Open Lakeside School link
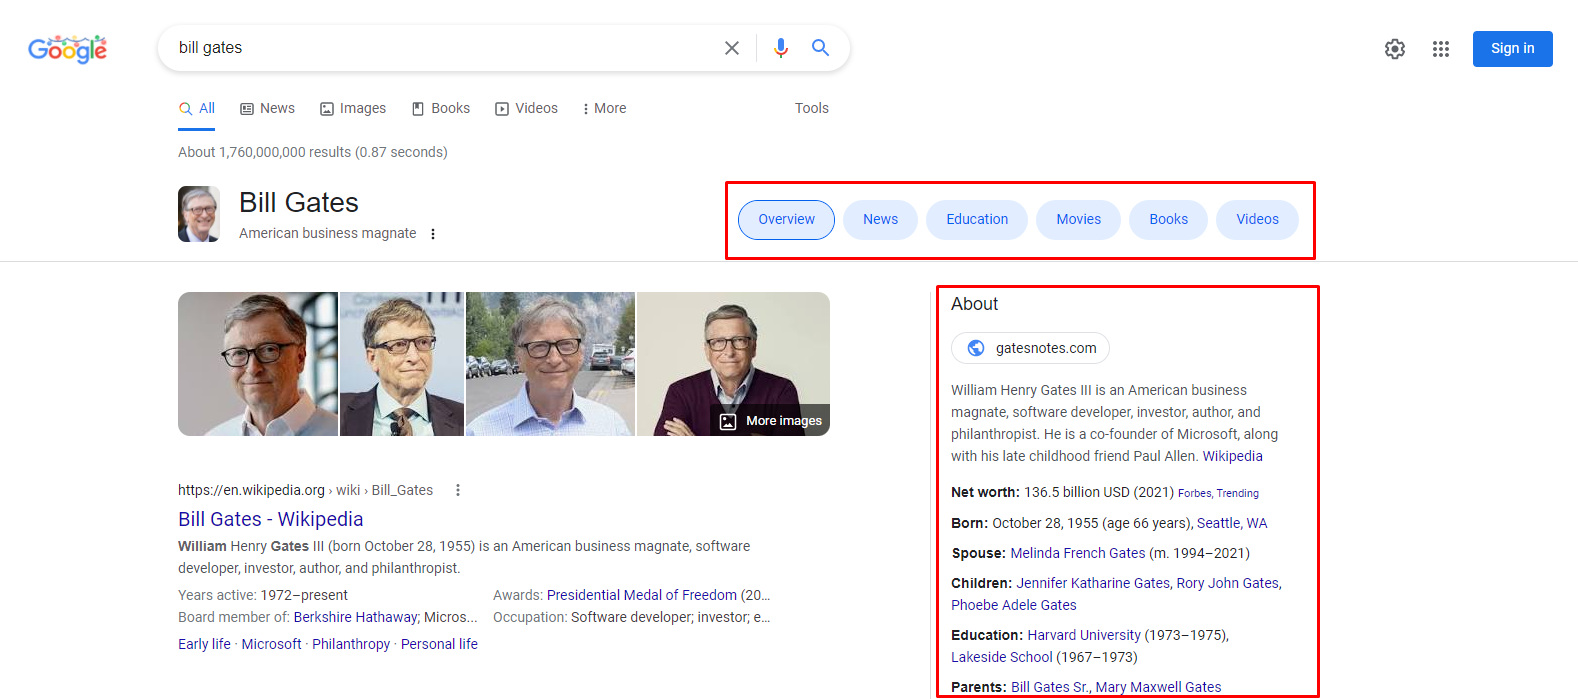 (x=1002, y=657)
